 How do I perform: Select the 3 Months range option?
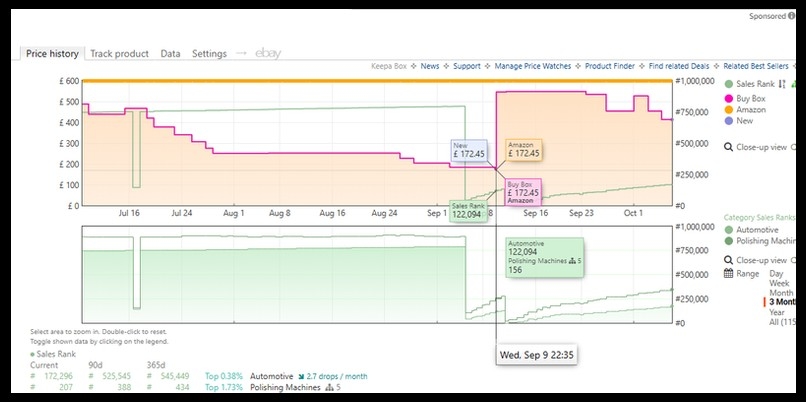pyautogui.click(x=782, y=302)
